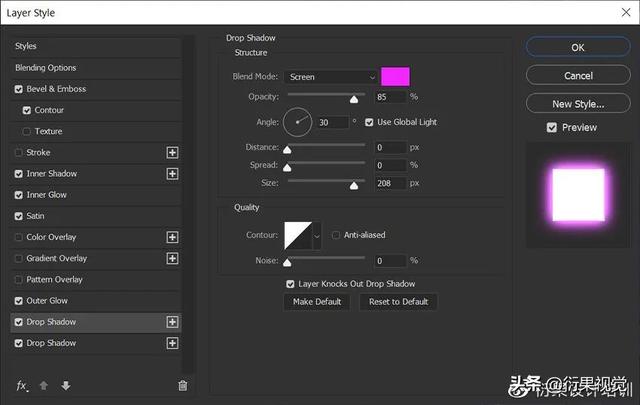The height and width of the screenshot is (405, 640).
Task: Add another Color Overlay with plus icon
Action: pos(172,238)
